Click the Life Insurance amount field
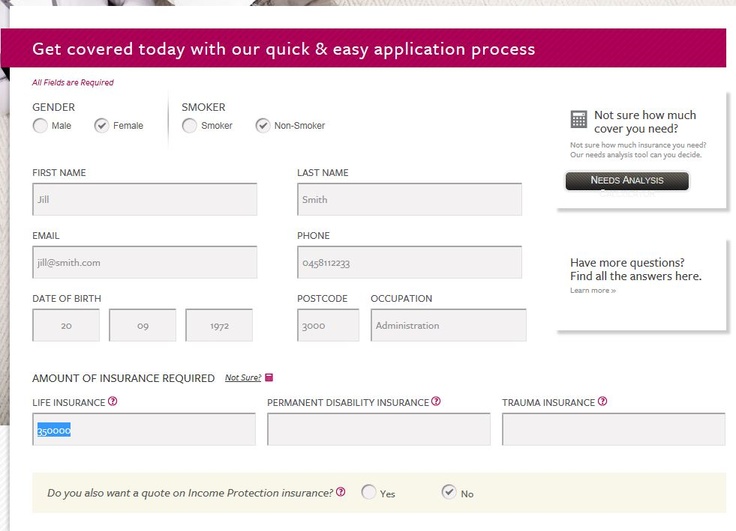736x531 pixels. coord(144,429)
